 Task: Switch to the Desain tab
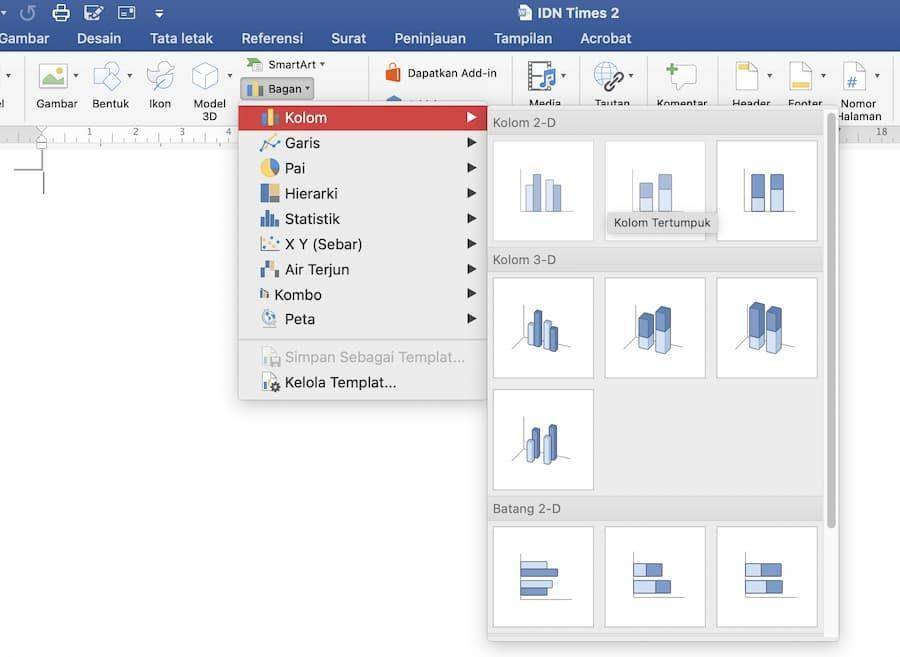click(x=99, y=38)
